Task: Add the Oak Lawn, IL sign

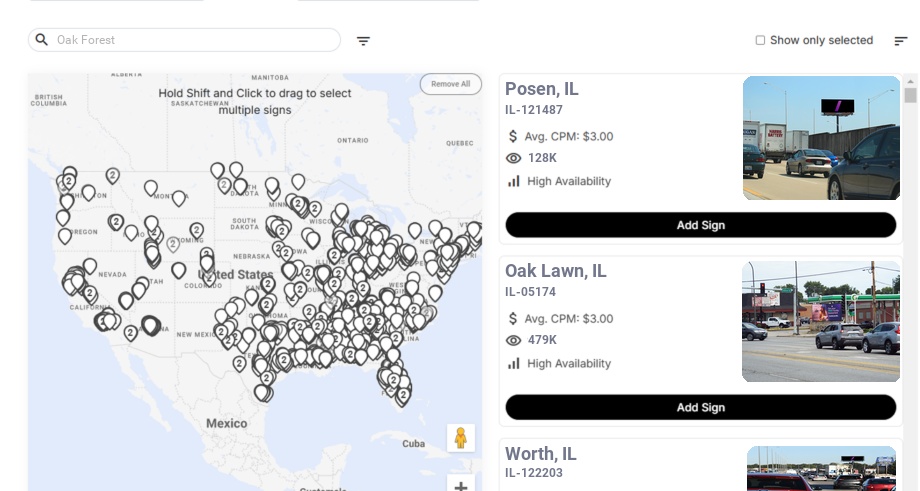Action: click(700, 407)
